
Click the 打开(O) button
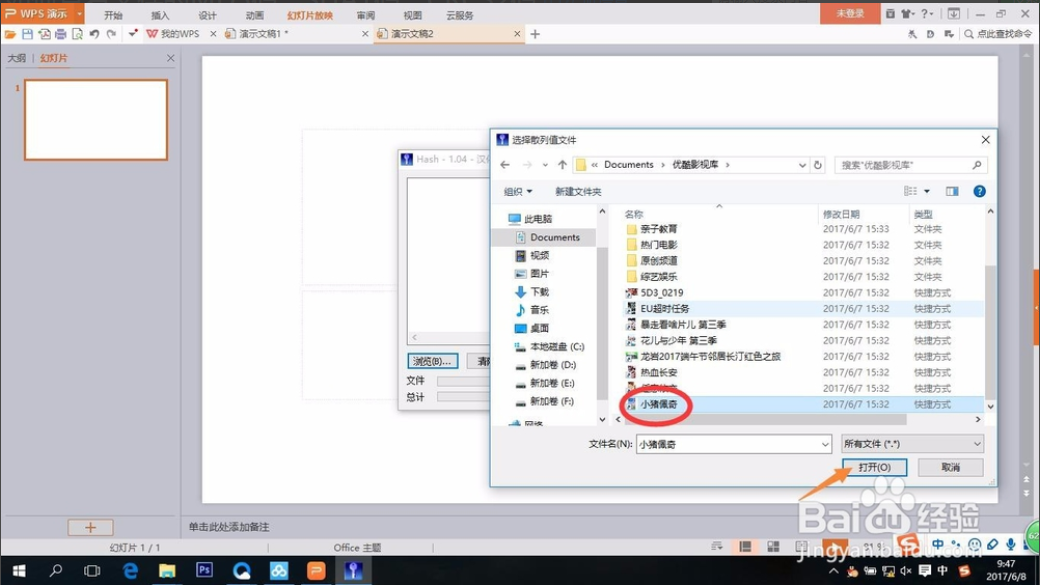(874, 467)
